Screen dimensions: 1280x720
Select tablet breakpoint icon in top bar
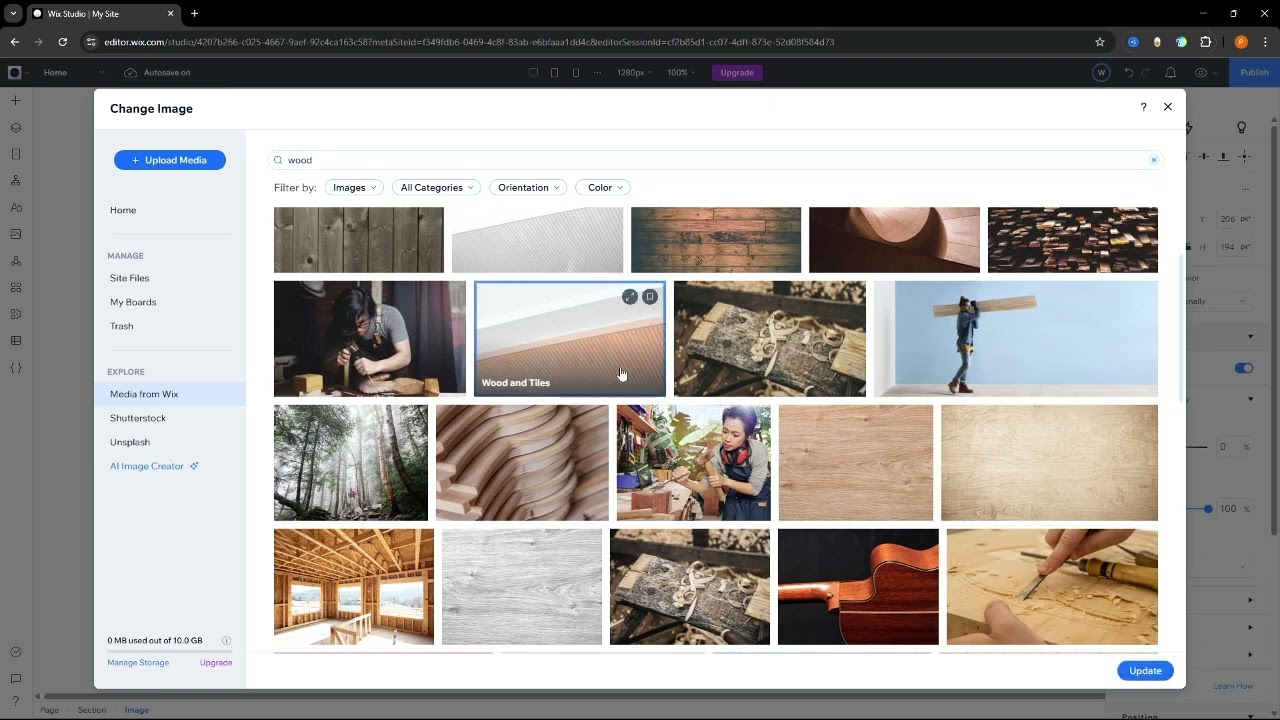click(555, 72)
